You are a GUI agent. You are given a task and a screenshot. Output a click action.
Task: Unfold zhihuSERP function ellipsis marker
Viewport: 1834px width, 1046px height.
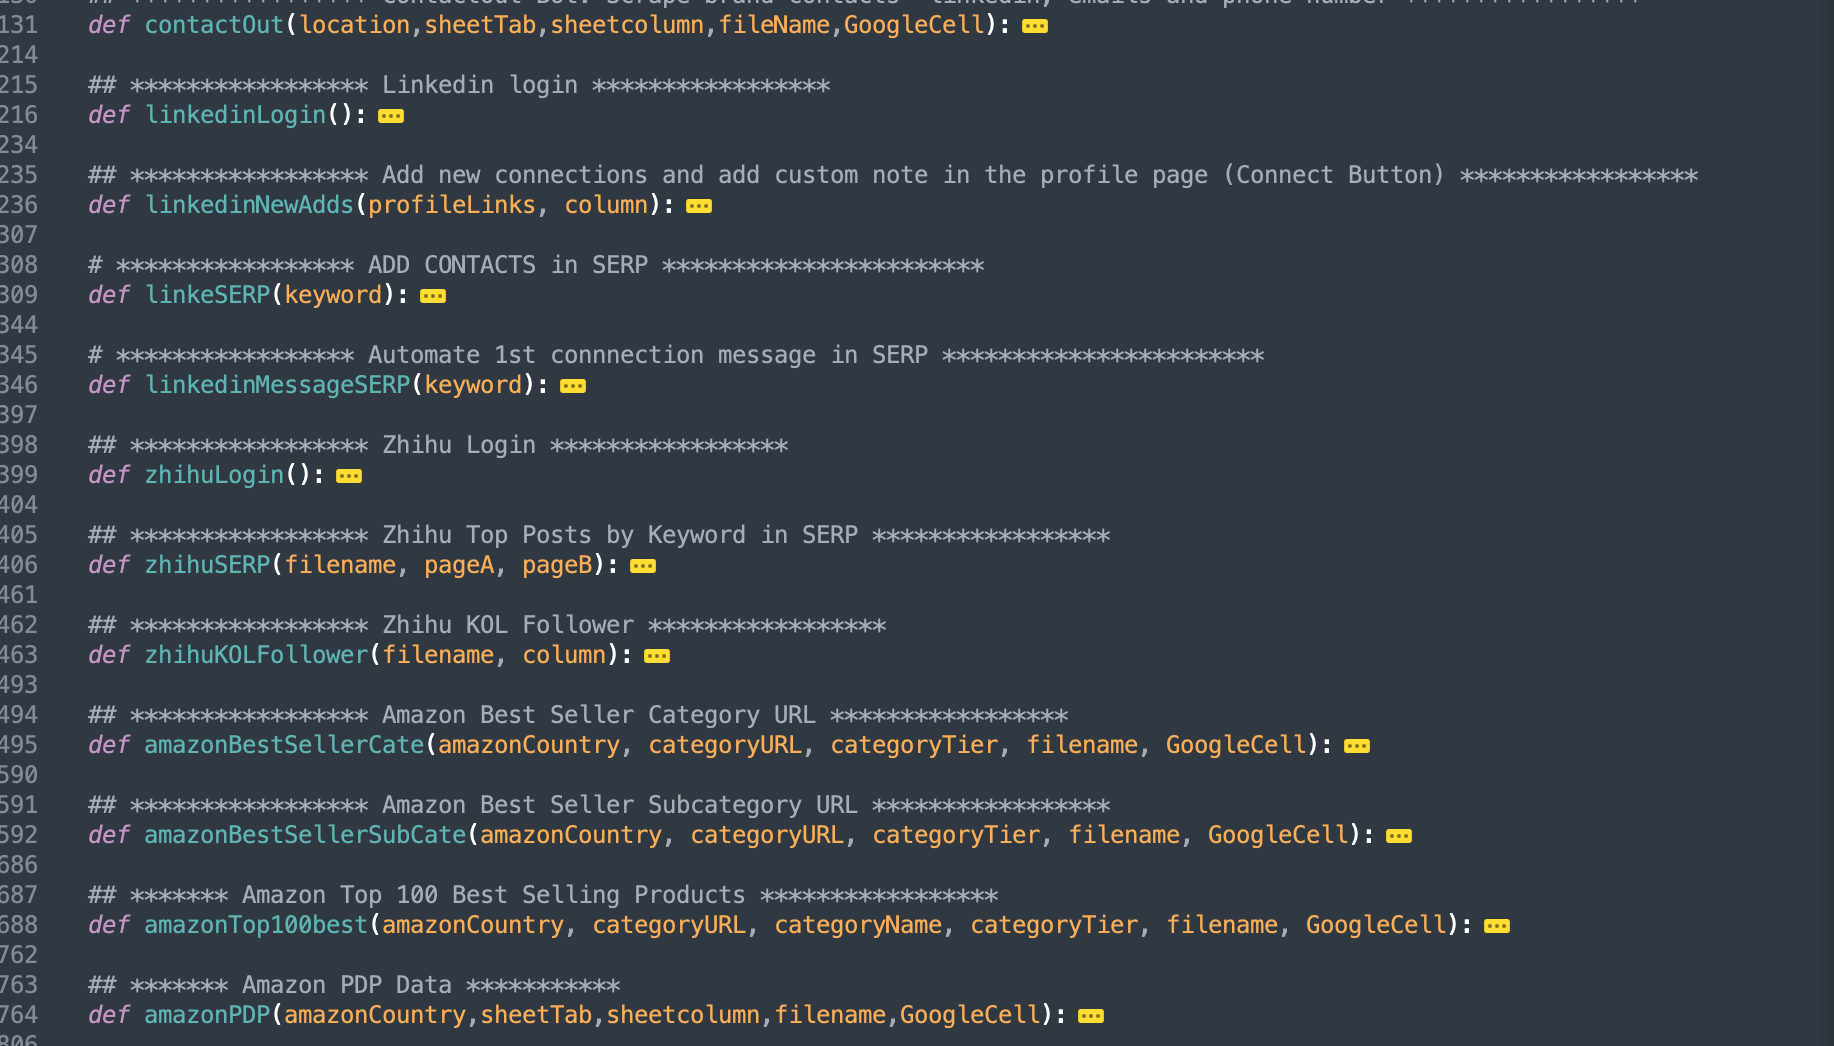point(643,566)
